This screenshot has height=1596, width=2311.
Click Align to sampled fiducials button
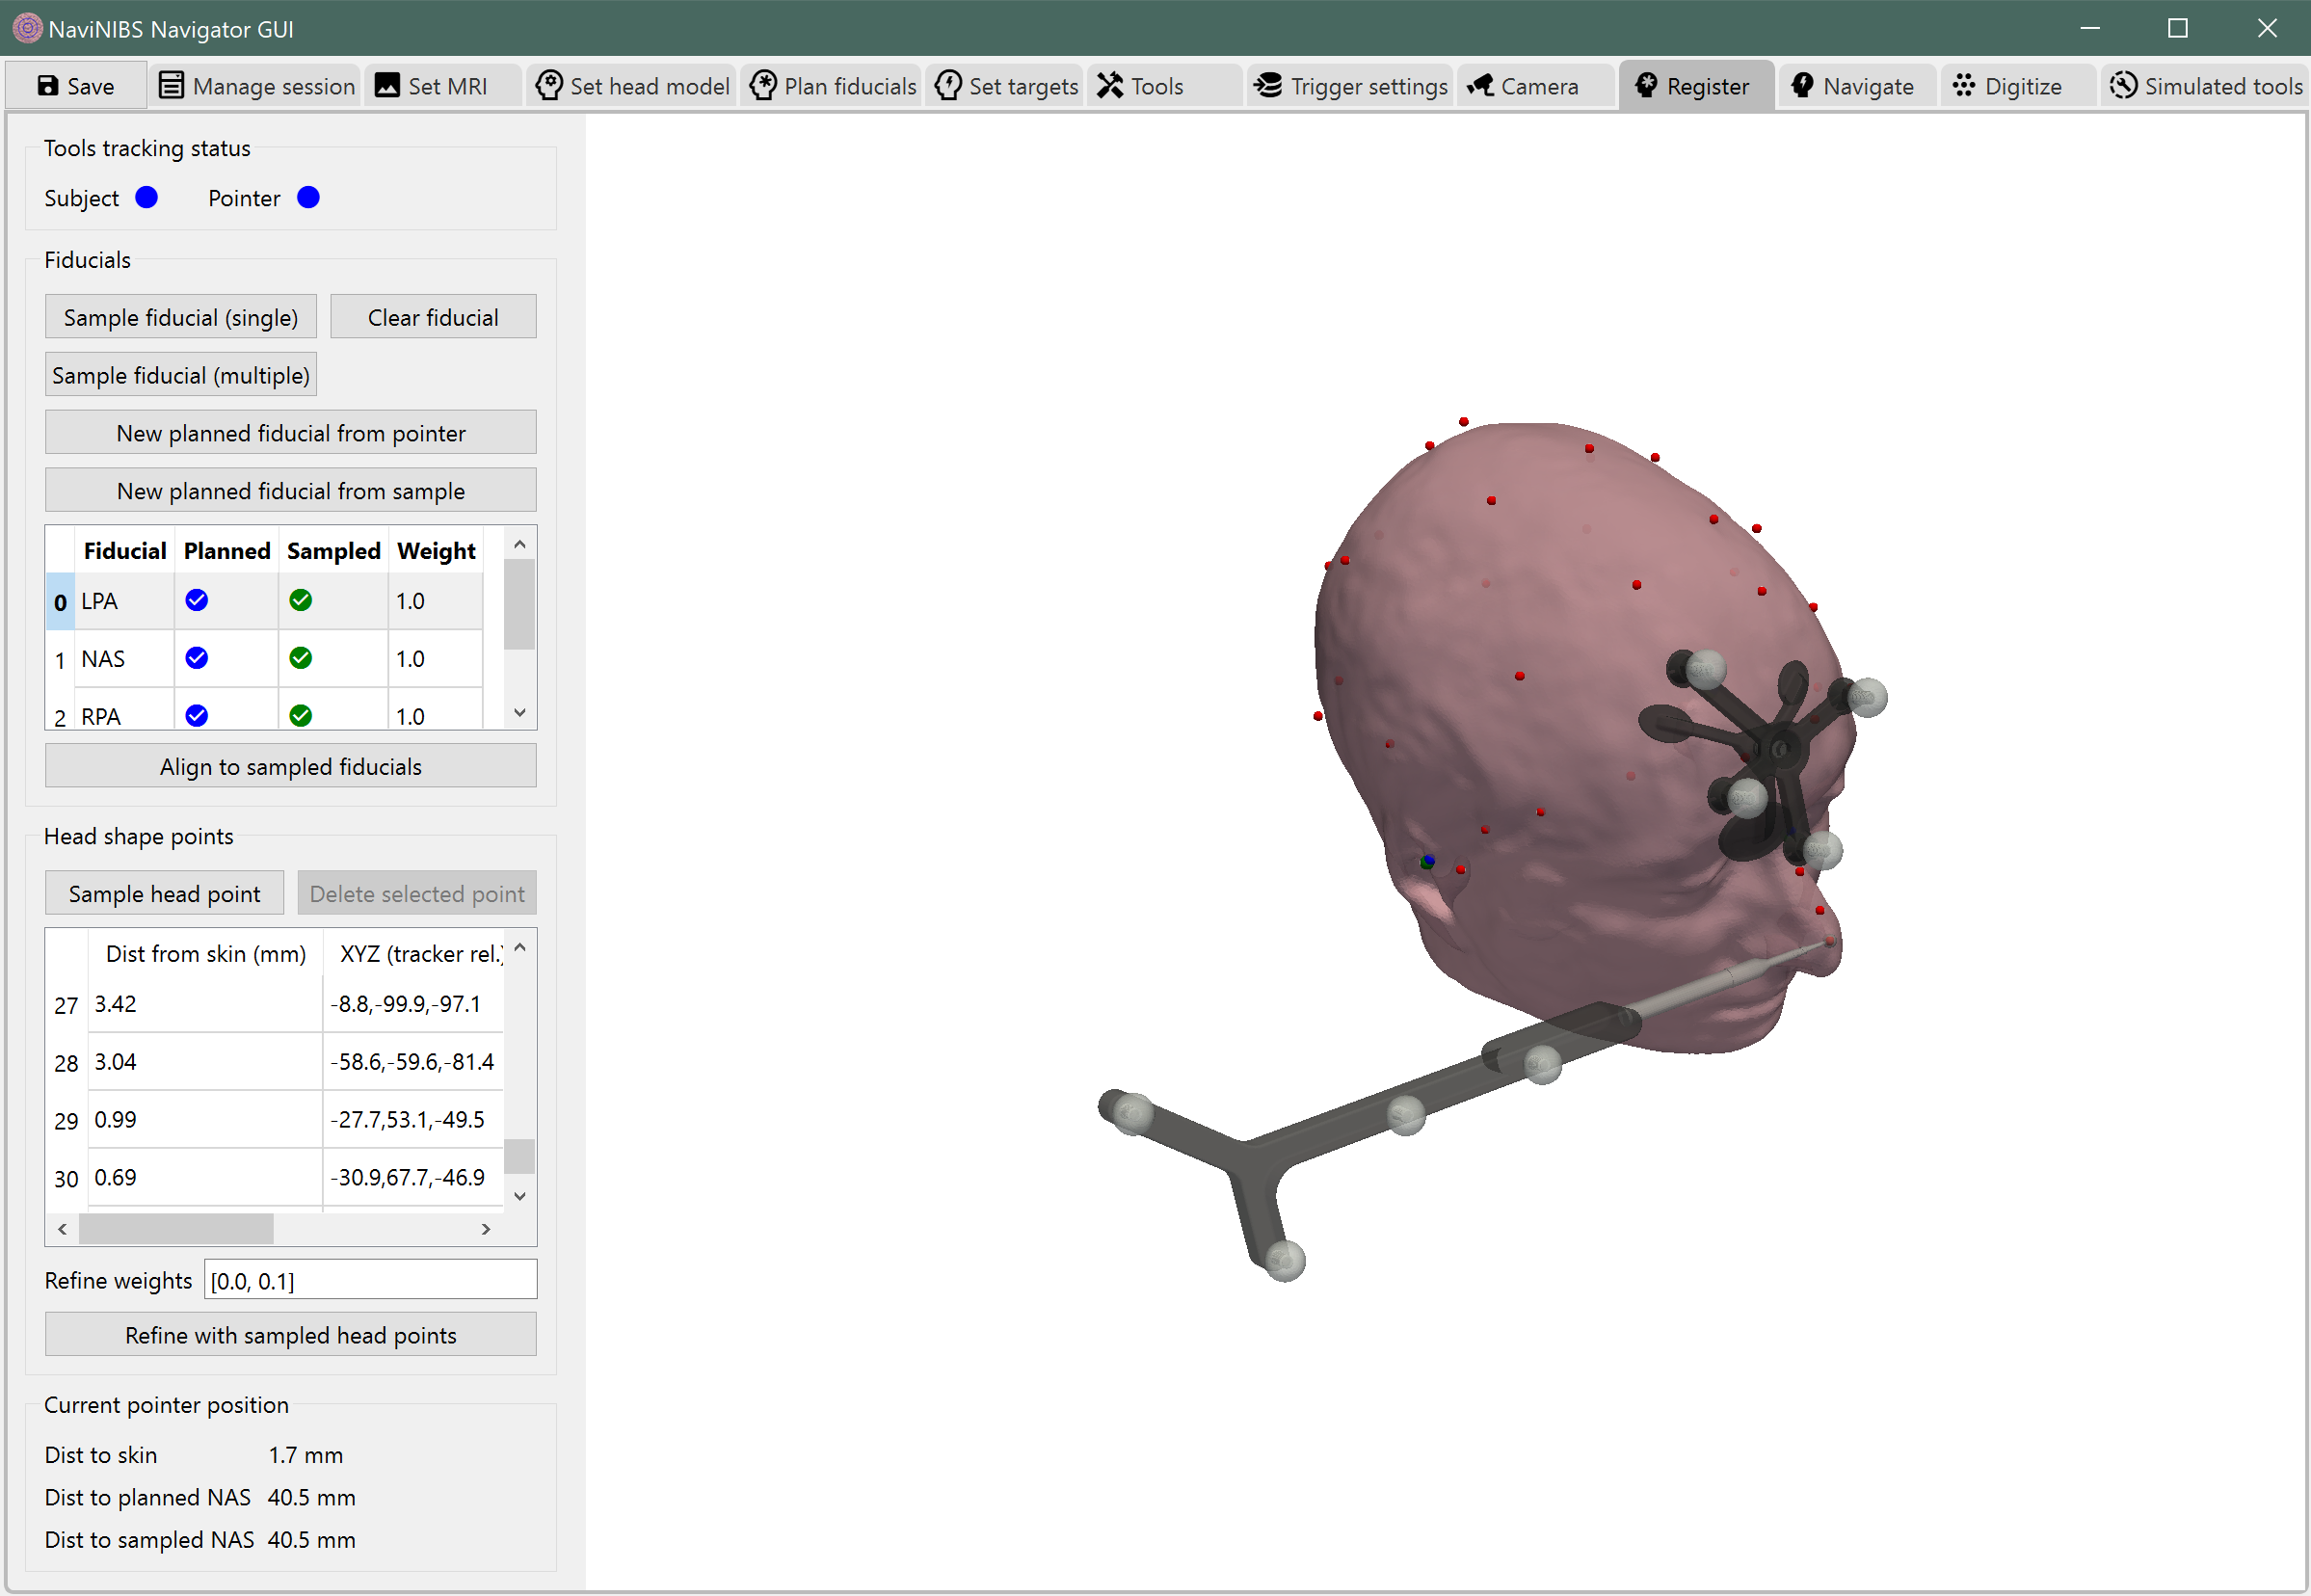(291, 766)
